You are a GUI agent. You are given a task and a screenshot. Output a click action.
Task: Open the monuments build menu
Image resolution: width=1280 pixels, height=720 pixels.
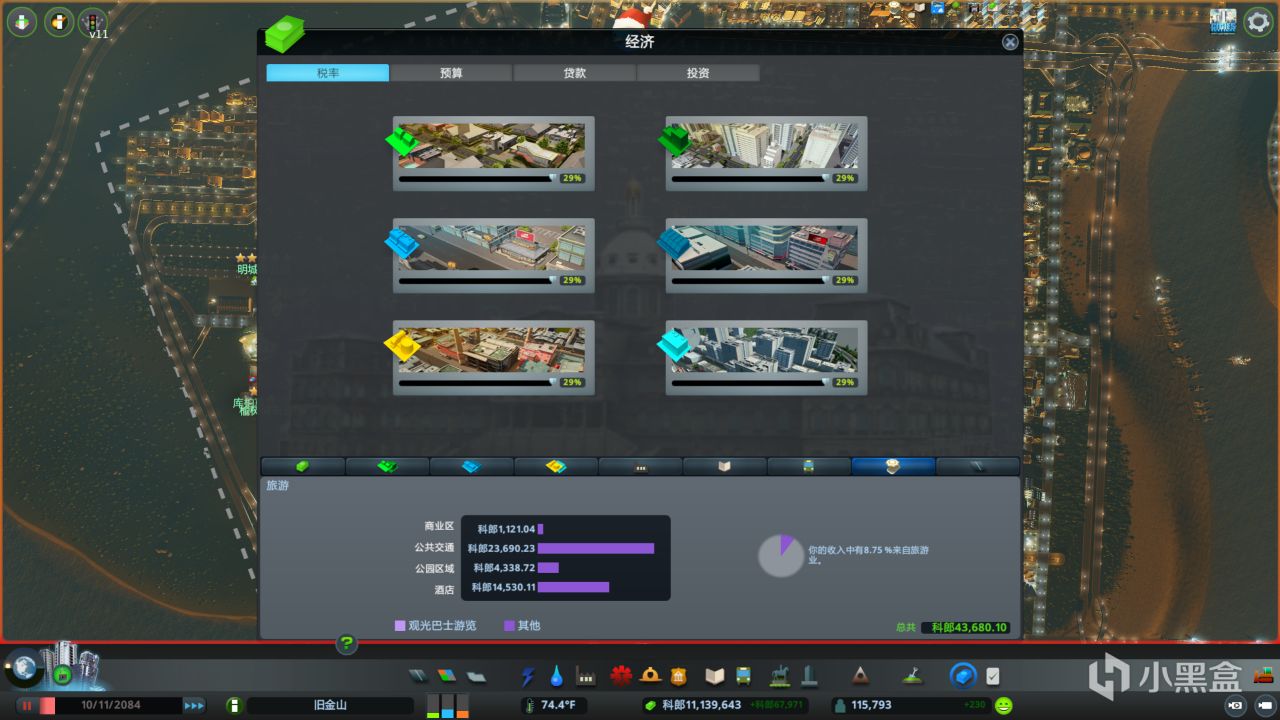[x=859, y=677]
